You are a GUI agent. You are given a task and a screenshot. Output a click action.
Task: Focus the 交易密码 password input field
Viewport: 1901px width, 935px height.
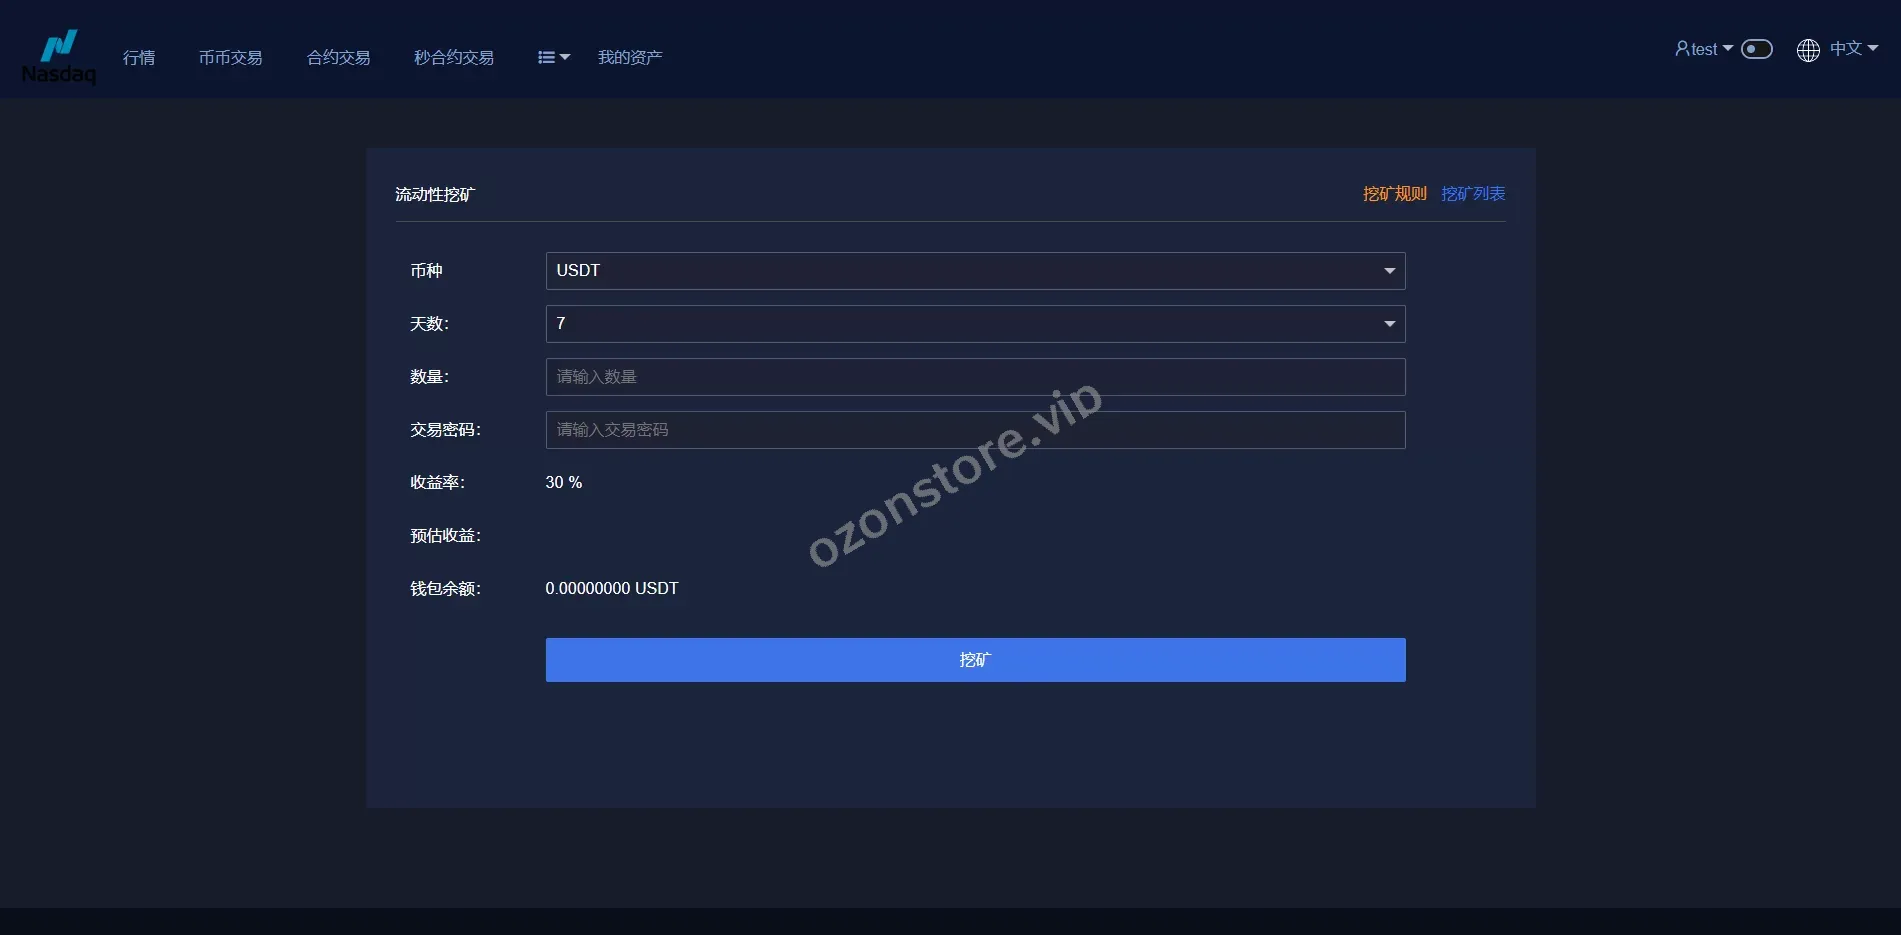[975, 430]
